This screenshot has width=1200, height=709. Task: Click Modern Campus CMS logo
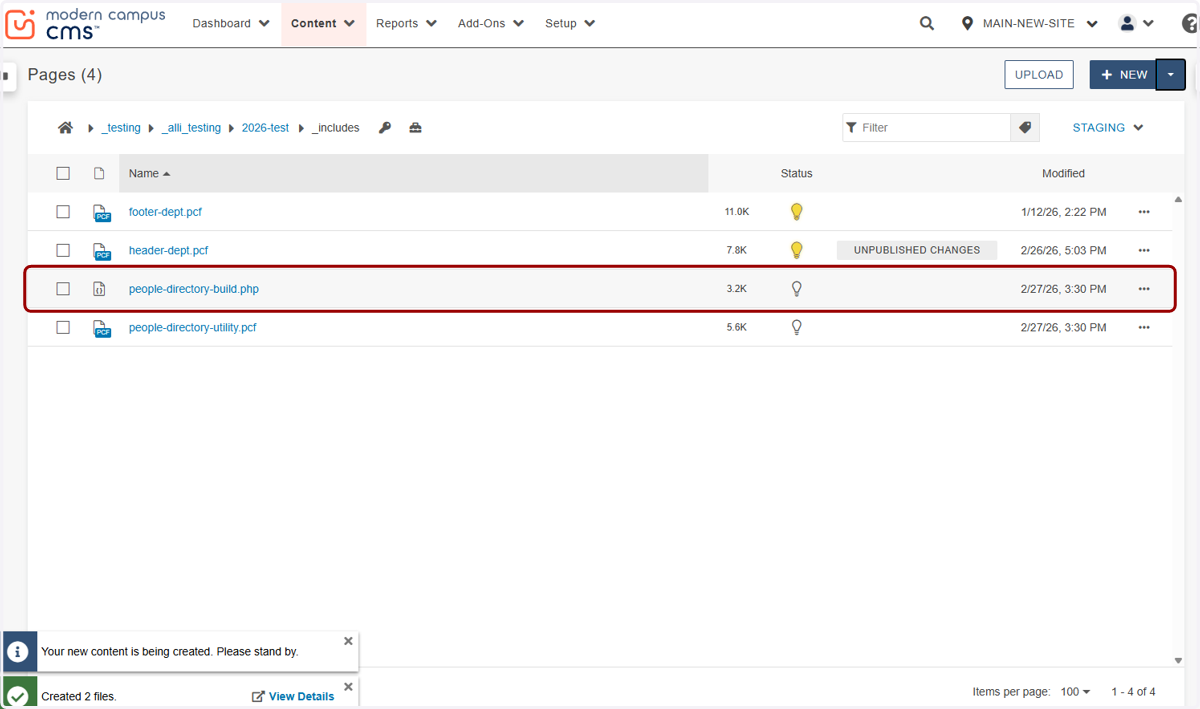(x=85, y=24)
